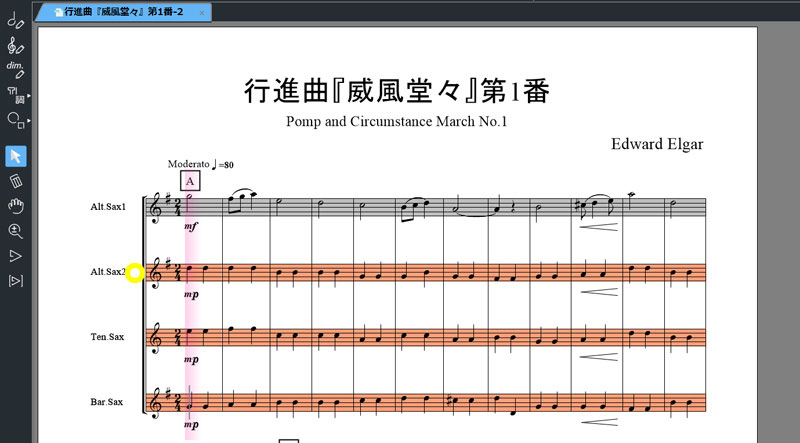Click the Alt.Sax2 staff label
This screenshot has width=800, height=443.
108,272
